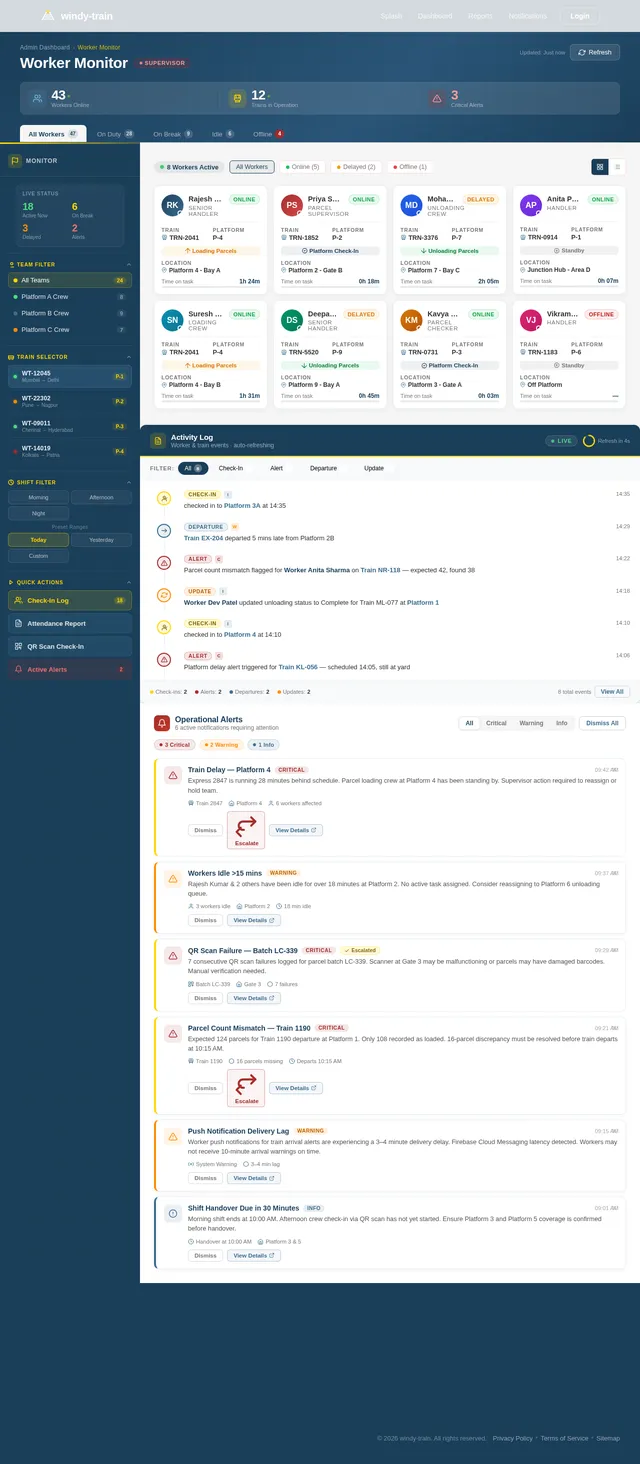Select the Night shift filter
640x1464 pixels.
pyautogui.click(x=39, y=513)
